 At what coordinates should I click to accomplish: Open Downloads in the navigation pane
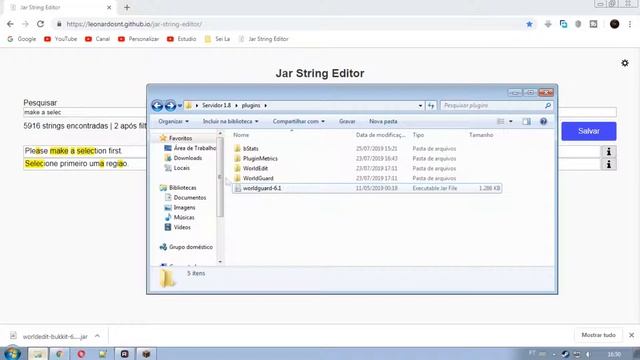(x=187, y=158)
